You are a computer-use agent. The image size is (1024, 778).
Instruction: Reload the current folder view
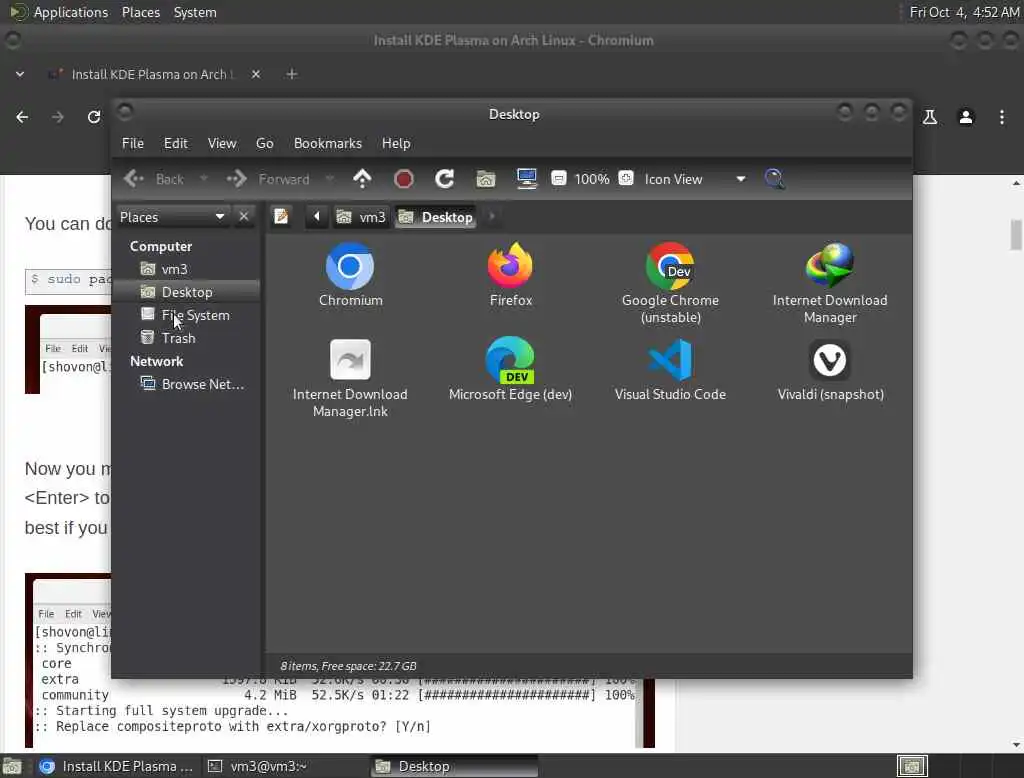pyautogui.click(x=445, y=178)
